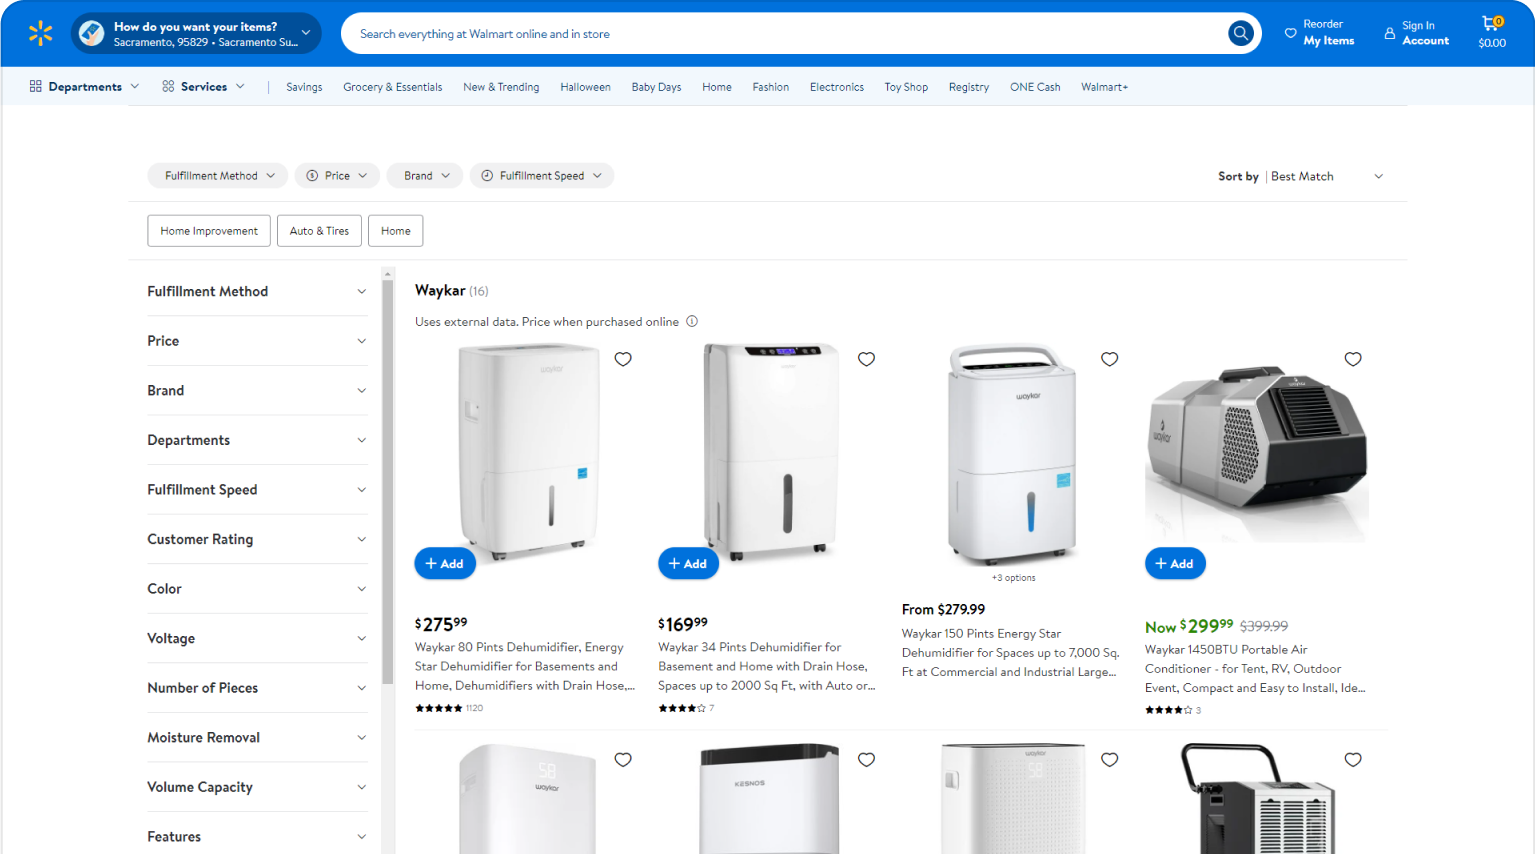Select the Home category button below filters
The image size is (1535, 854).
(x=395, y=231)
